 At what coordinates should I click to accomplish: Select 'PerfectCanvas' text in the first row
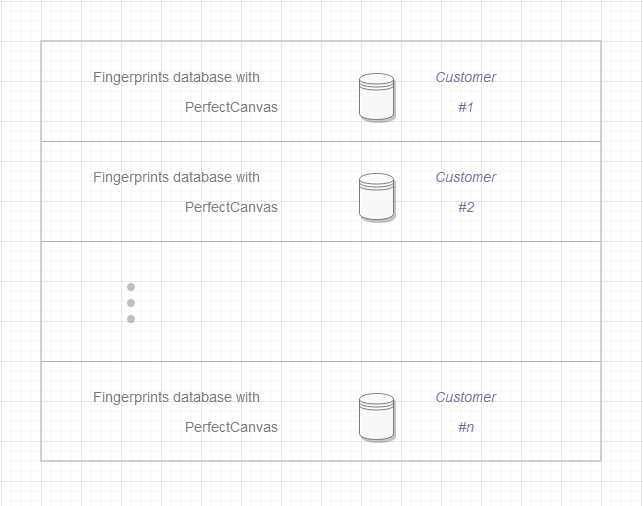click(x=231, y=107)
